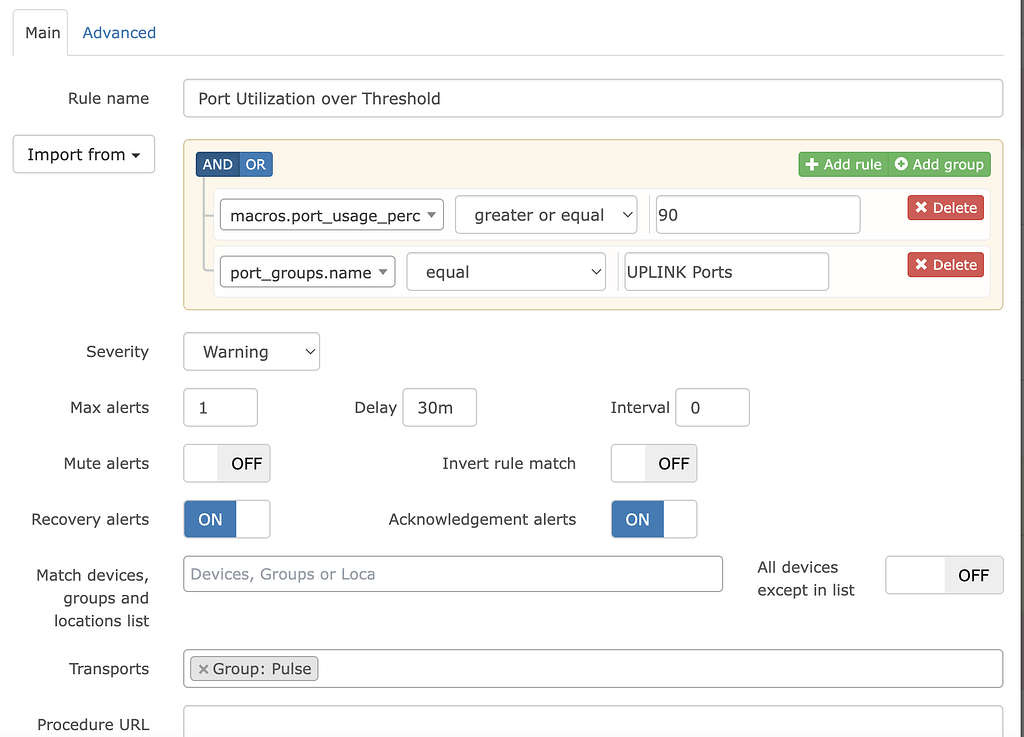Open the macros.port_usage_perc field selector caret
This screenshot has width=1024, height=737.
(431, 214)
